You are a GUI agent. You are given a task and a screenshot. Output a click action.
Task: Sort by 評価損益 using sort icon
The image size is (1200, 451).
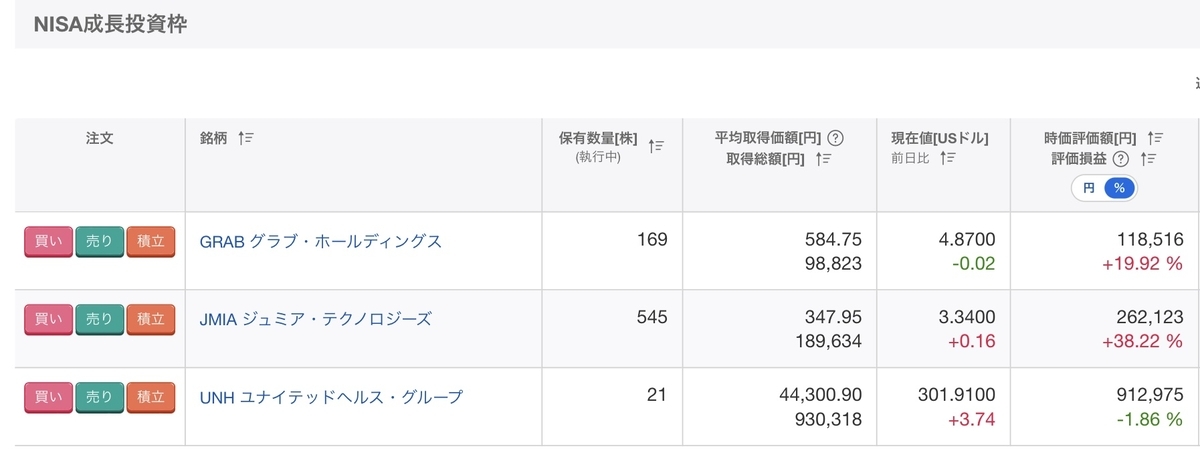click(1148, 158)
